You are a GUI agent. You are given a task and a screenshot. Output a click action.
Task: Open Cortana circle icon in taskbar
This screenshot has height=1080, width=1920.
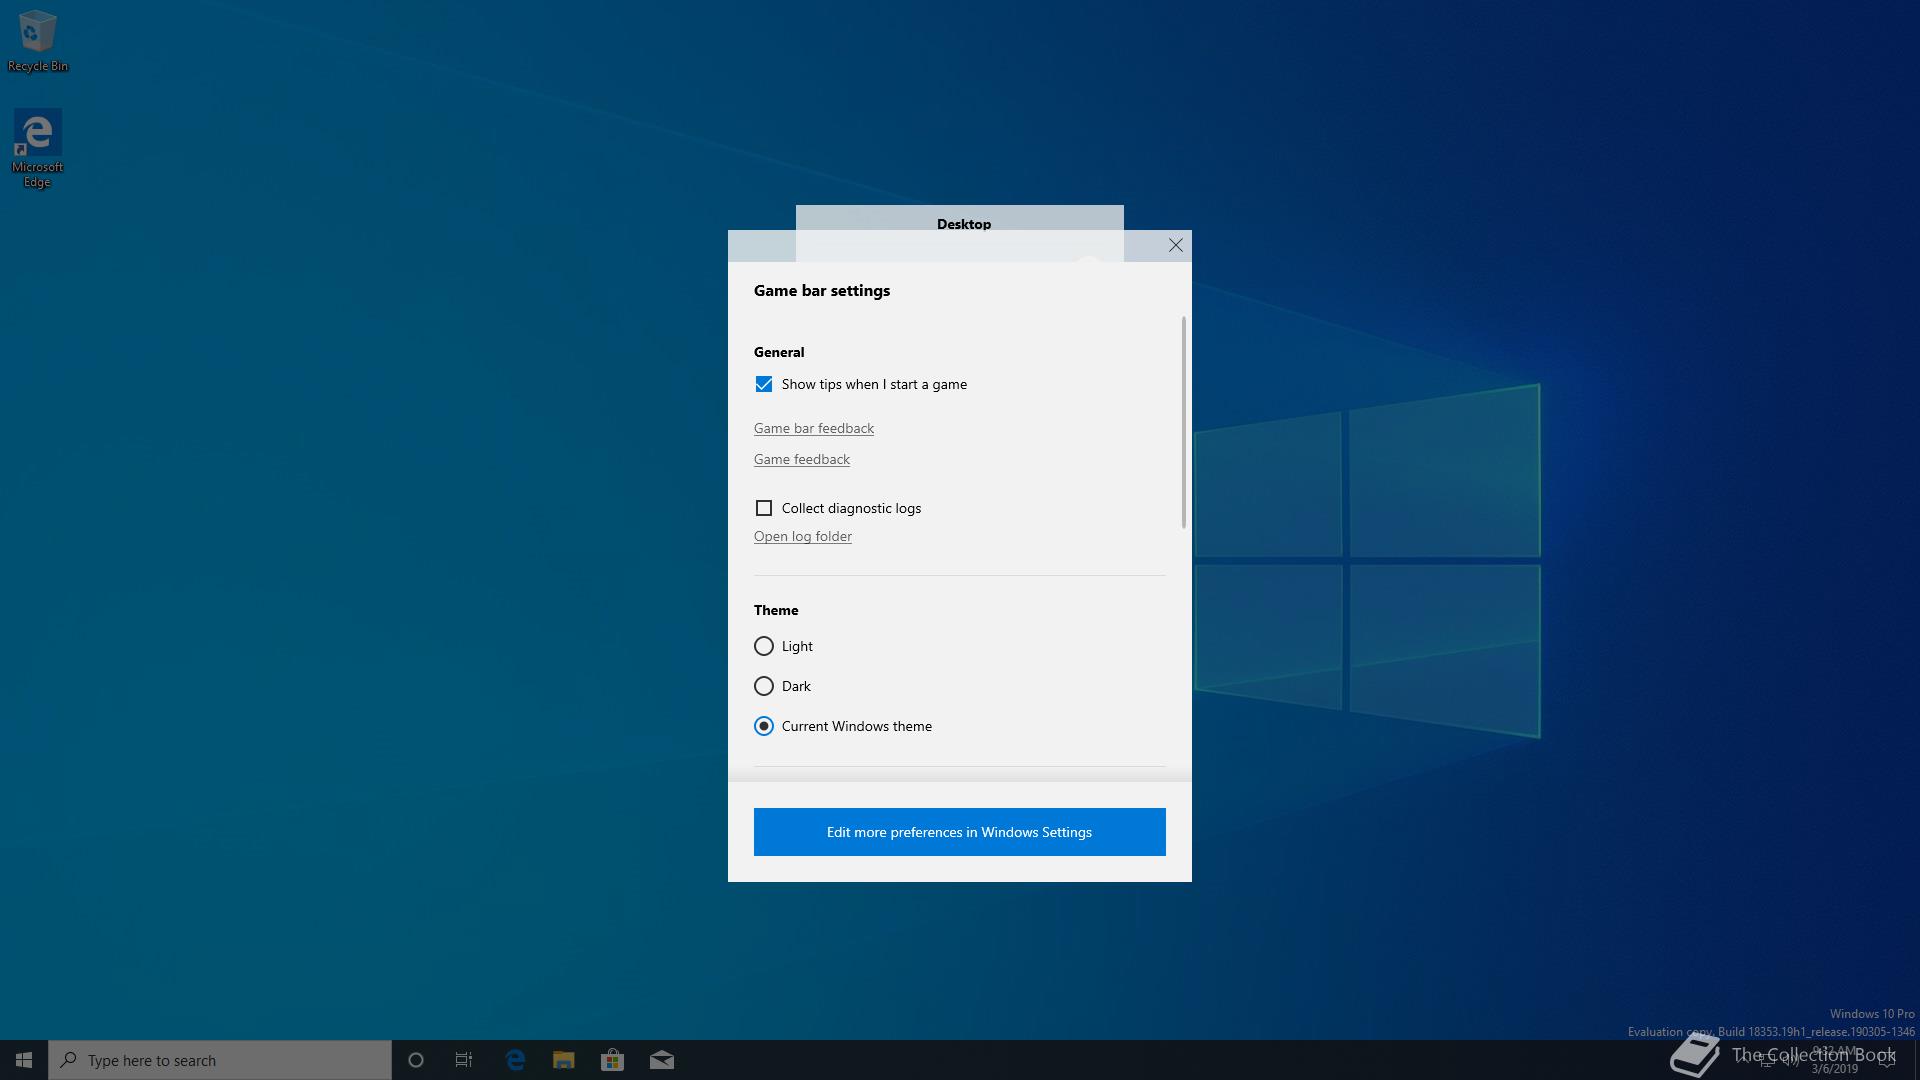click(x=416, y=1060)
